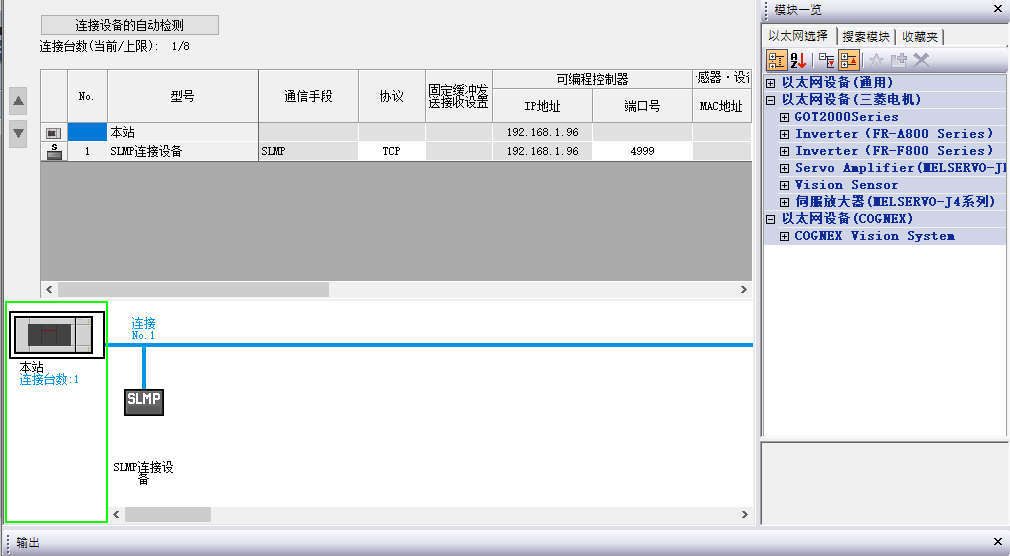Viewport: 1010px width, 556px height.
Task: Expand the 以太网设备(通用) category
Action: (x=771, y=83)
